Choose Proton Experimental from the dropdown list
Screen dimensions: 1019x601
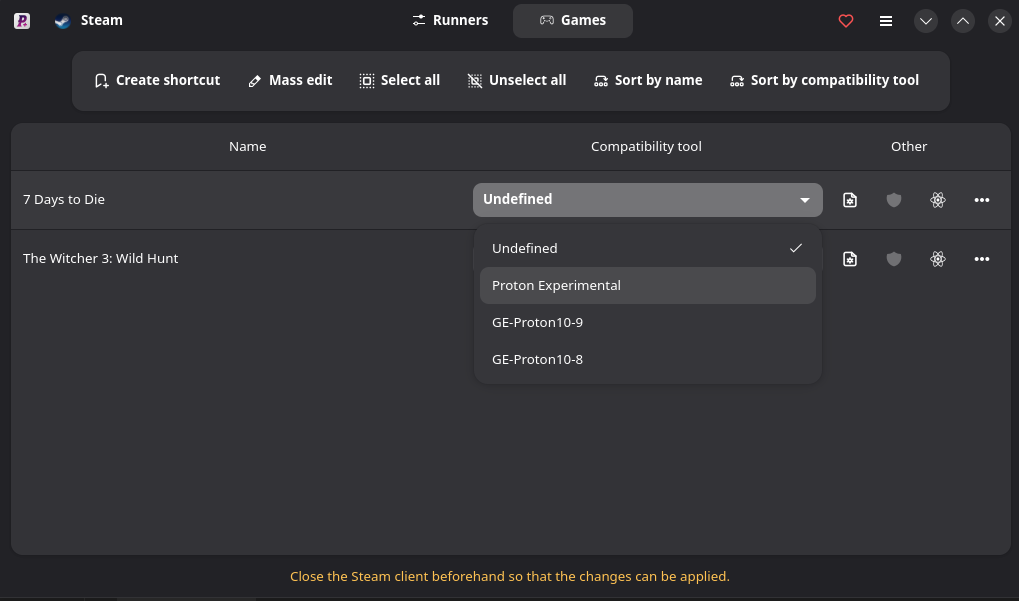tap(647, 285)
